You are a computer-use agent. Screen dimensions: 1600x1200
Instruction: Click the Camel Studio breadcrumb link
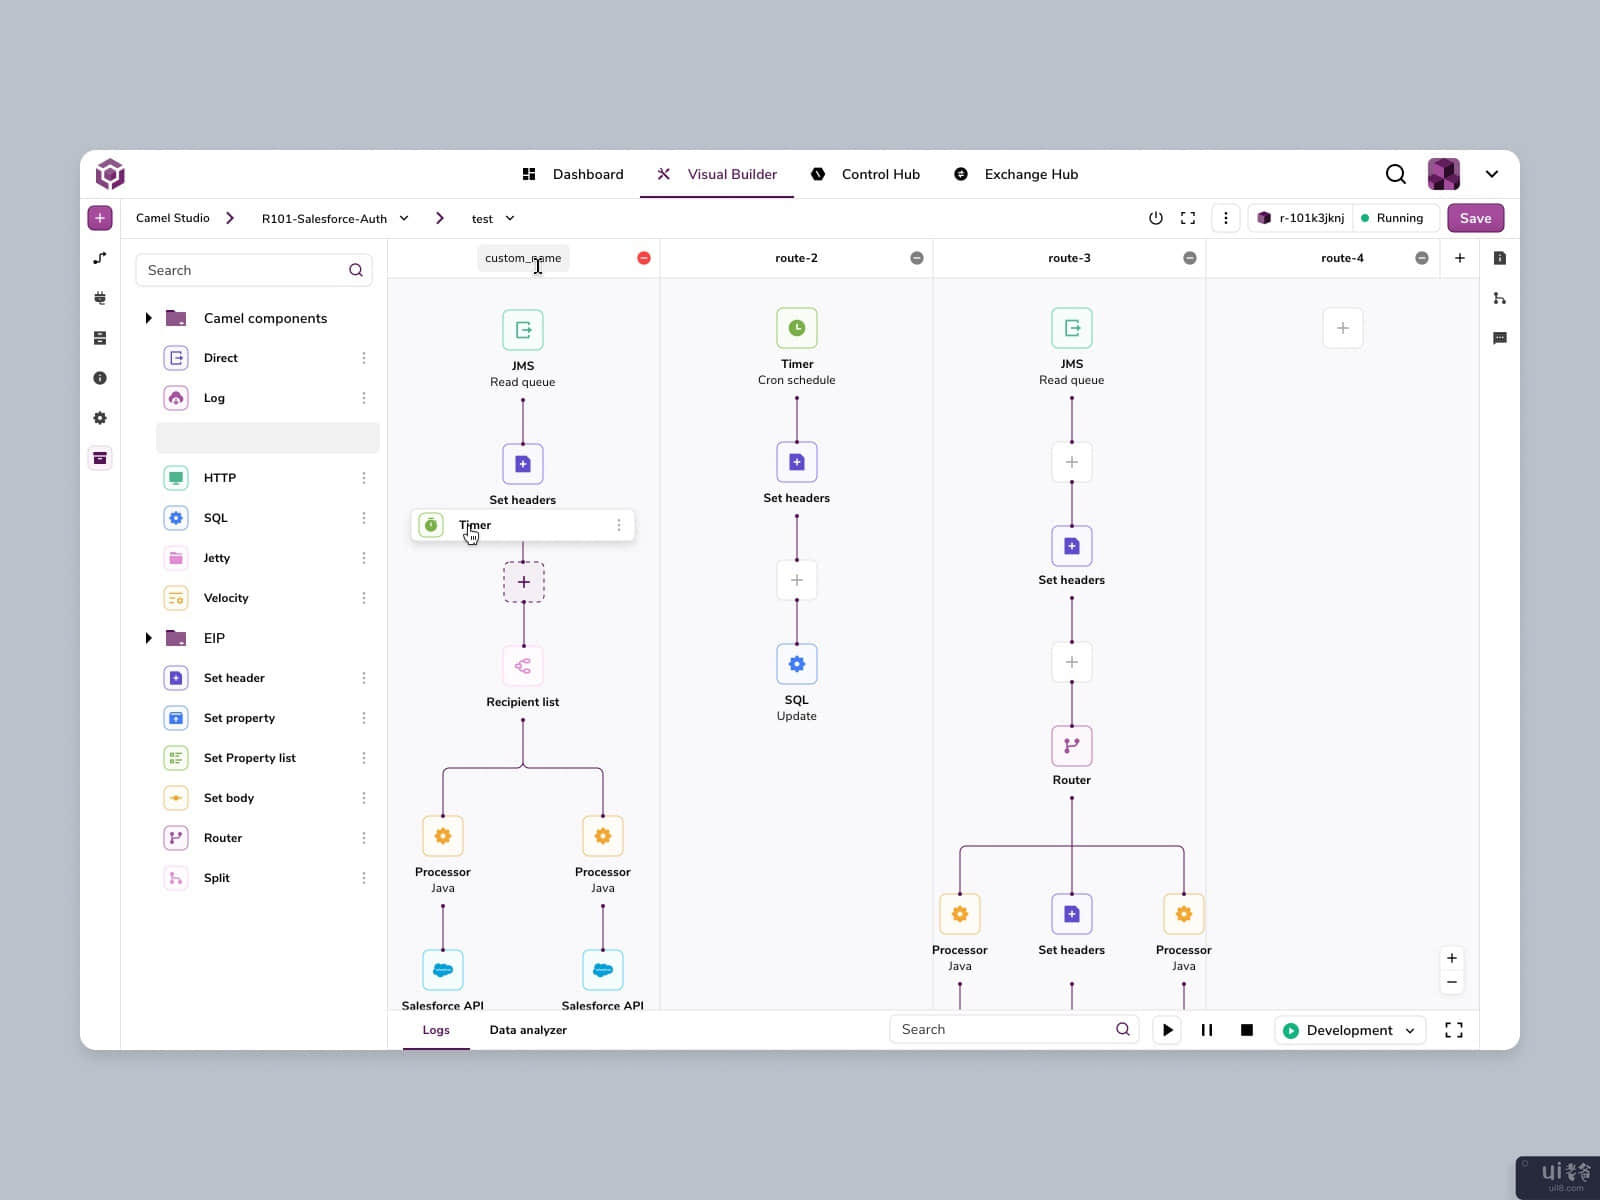click(x=172, y=218)
